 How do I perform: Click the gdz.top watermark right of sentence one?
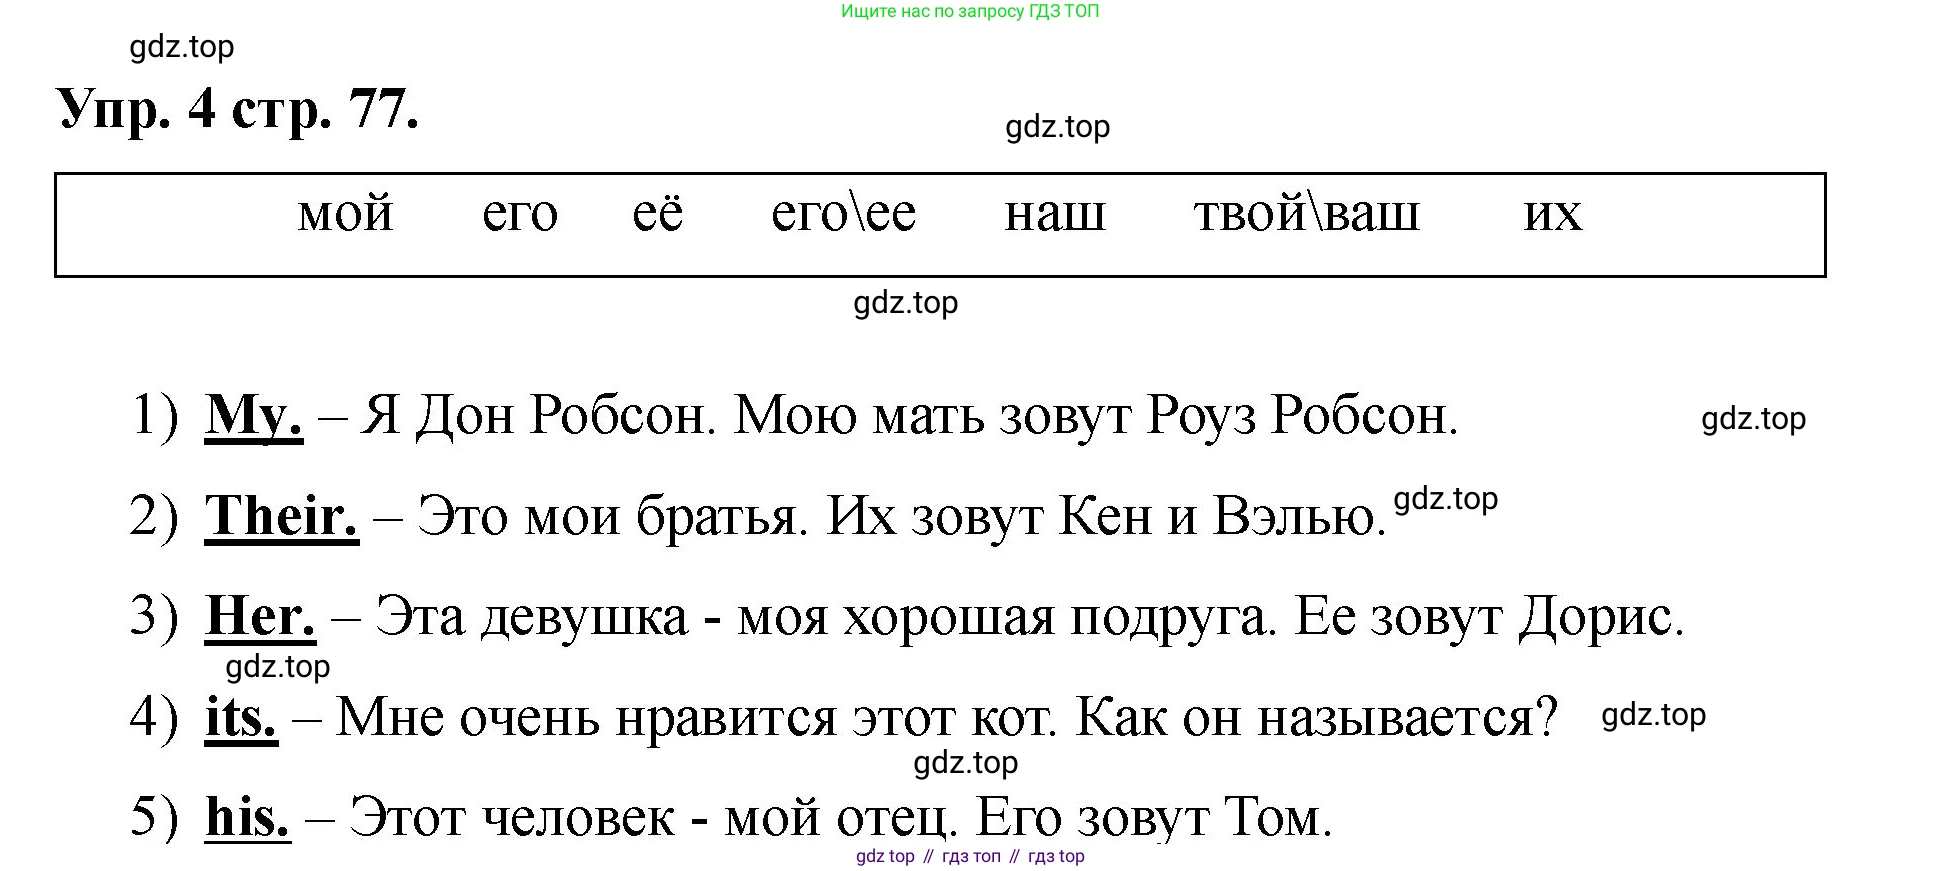[1753, 419]
